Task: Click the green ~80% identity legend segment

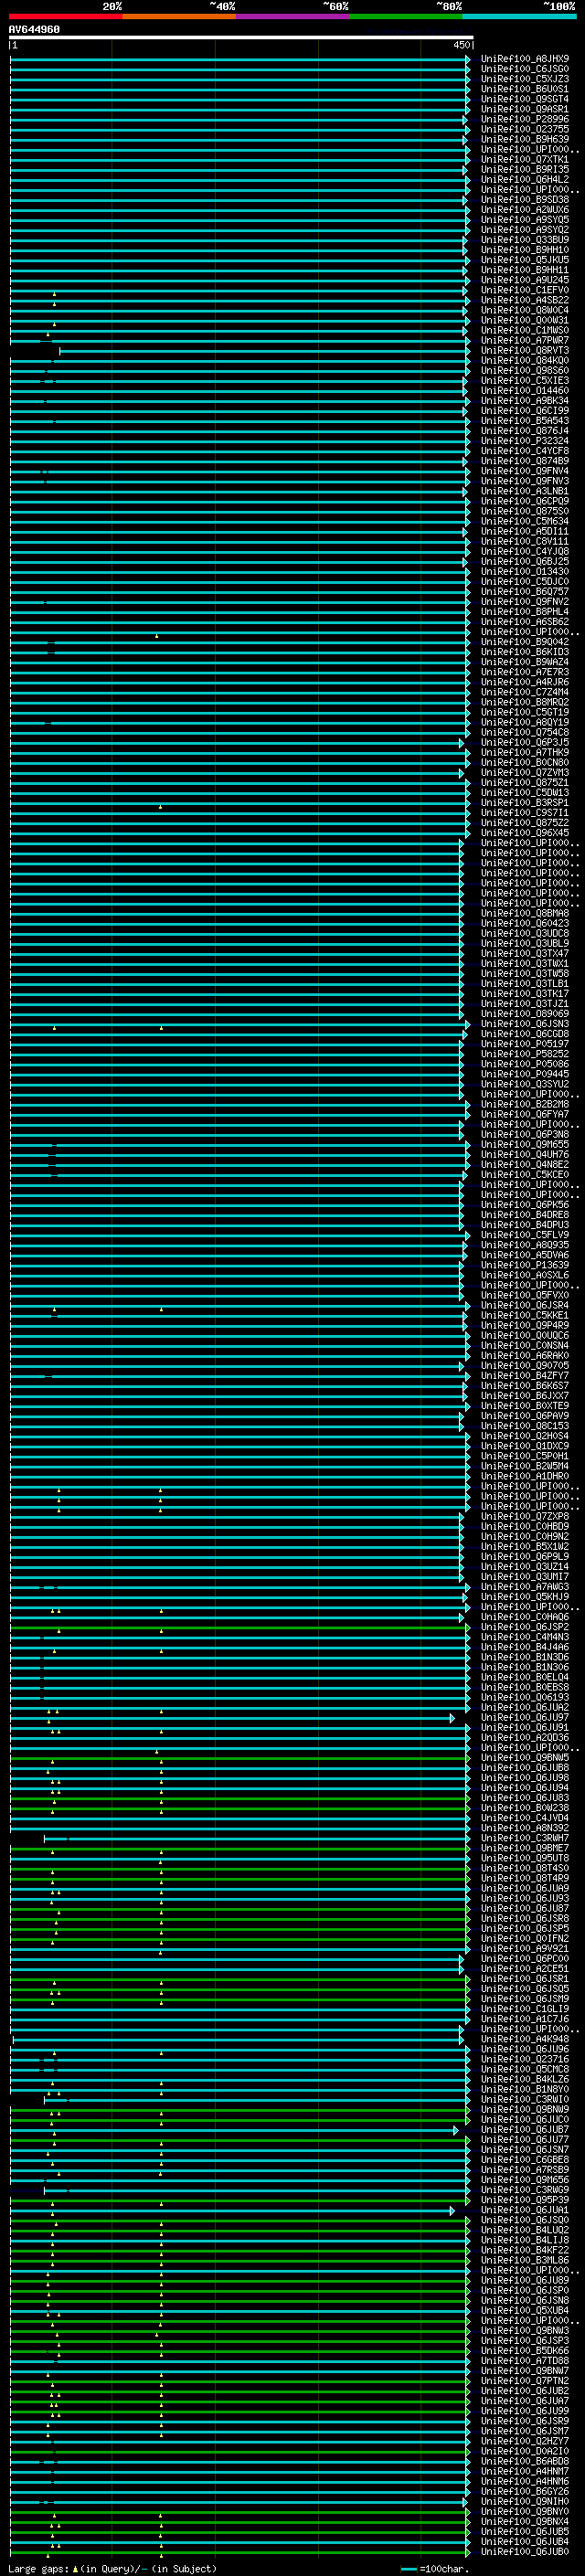Action: 406,16
